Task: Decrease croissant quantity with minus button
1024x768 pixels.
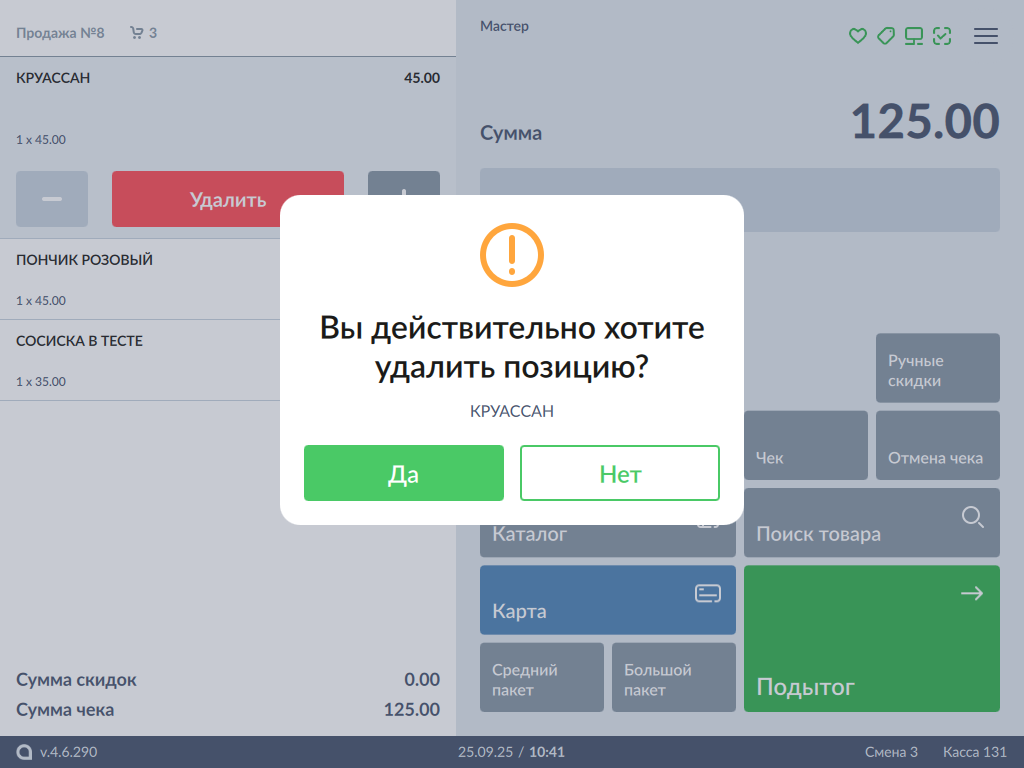Action: coord(52,199)
